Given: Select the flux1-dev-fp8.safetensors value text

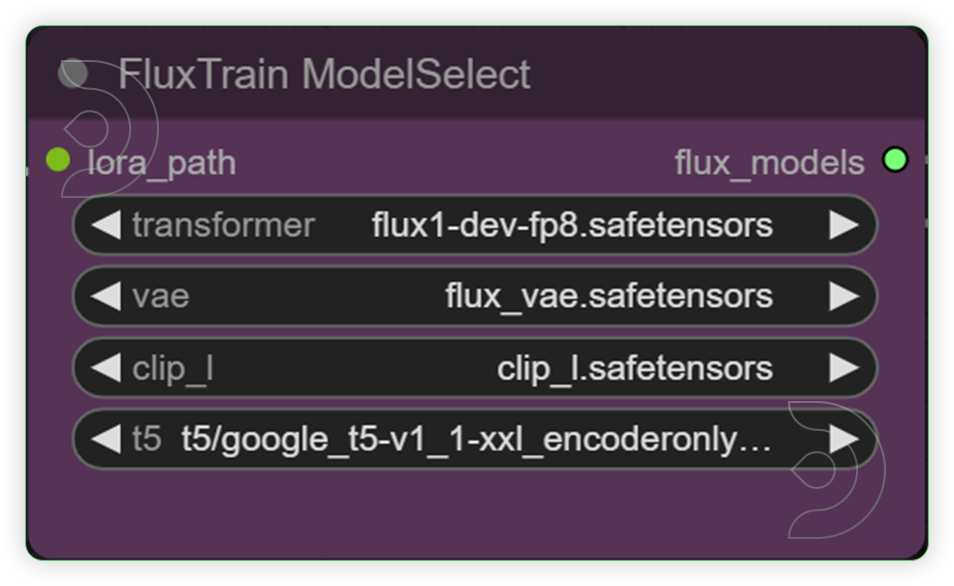Looking at the screenshot, I should 571,225.
